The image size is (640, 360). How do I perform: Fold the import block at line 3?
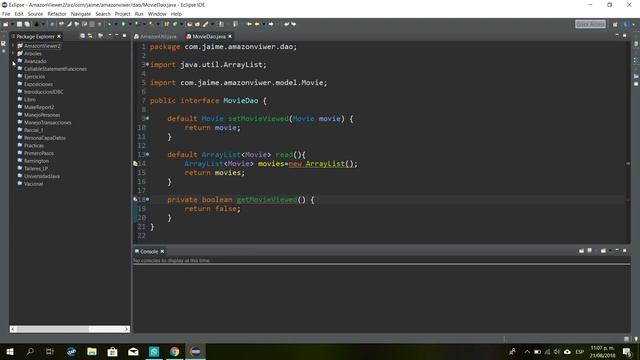tap(147, 64)
